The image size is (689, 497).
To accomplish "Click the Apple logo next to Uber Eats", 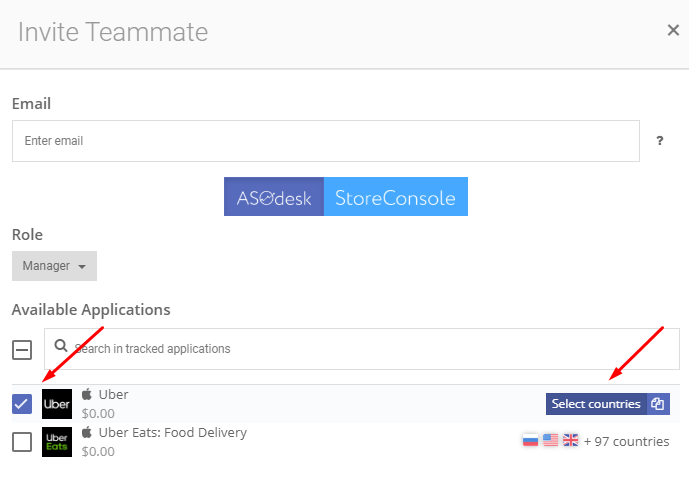I will (87, 432).
